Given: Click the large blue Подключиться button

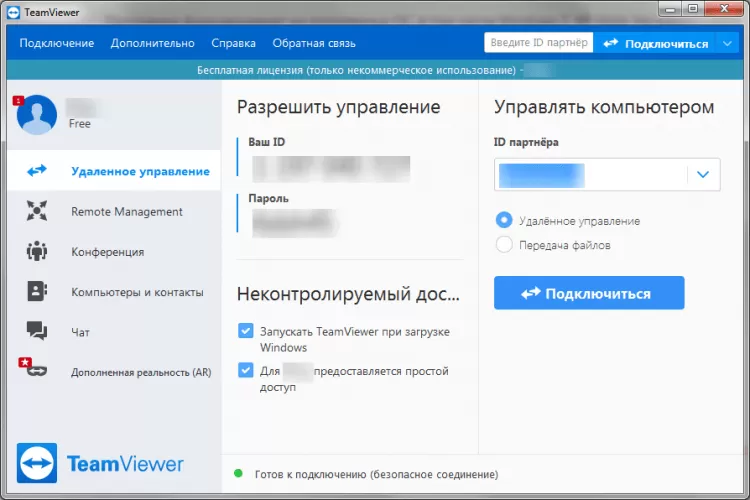Looking at the screenshot, I should click(589, 293).
